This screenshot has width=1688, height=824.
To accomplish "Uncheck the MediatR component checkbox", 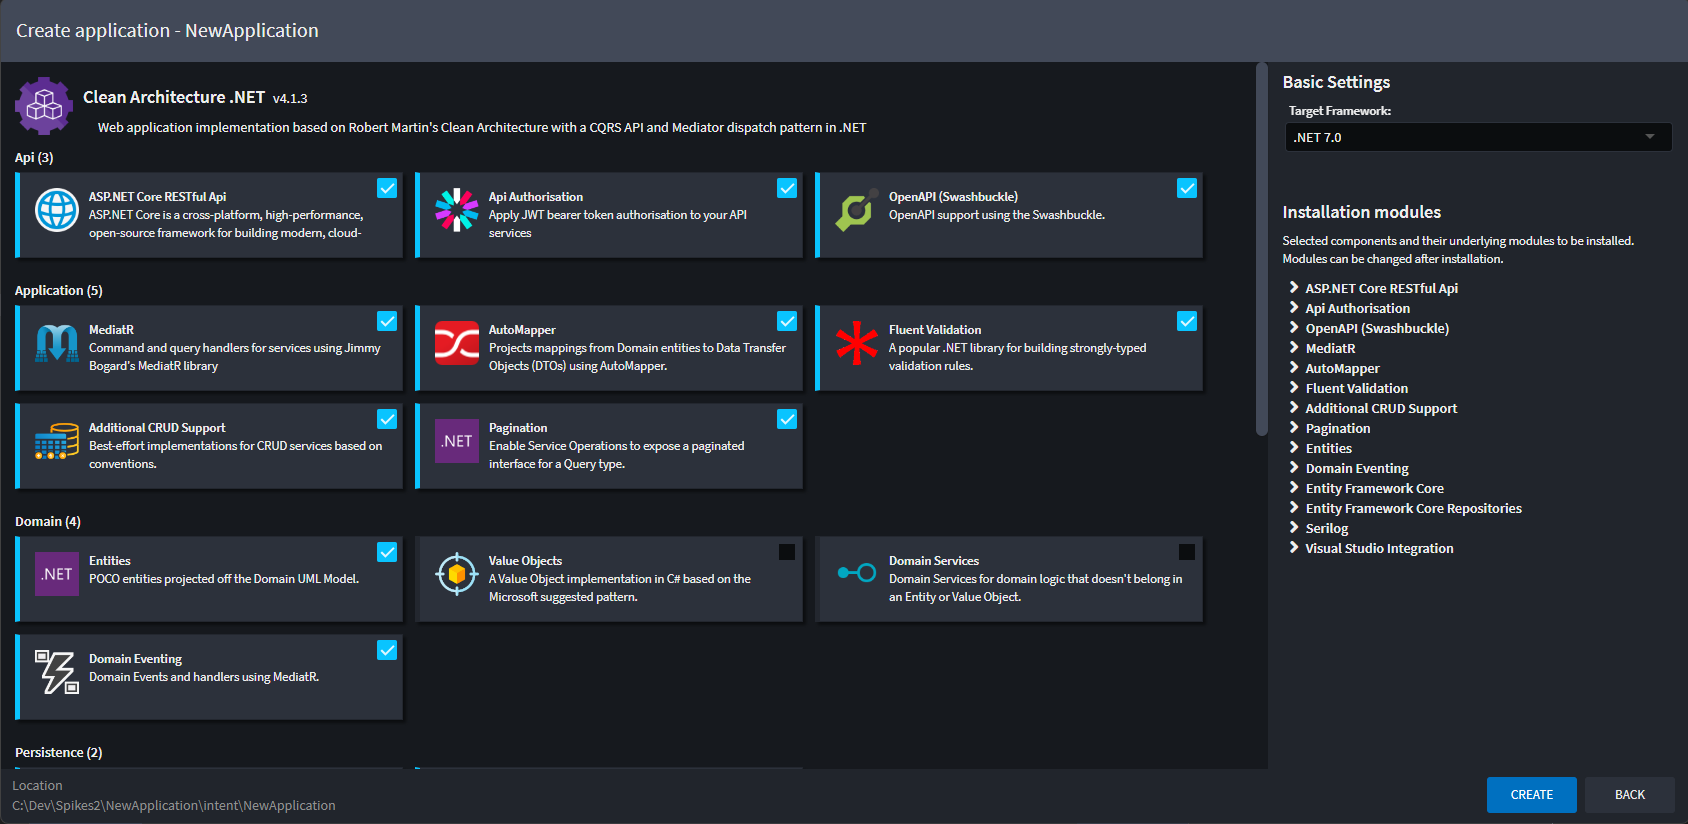I will click(387, 321).
